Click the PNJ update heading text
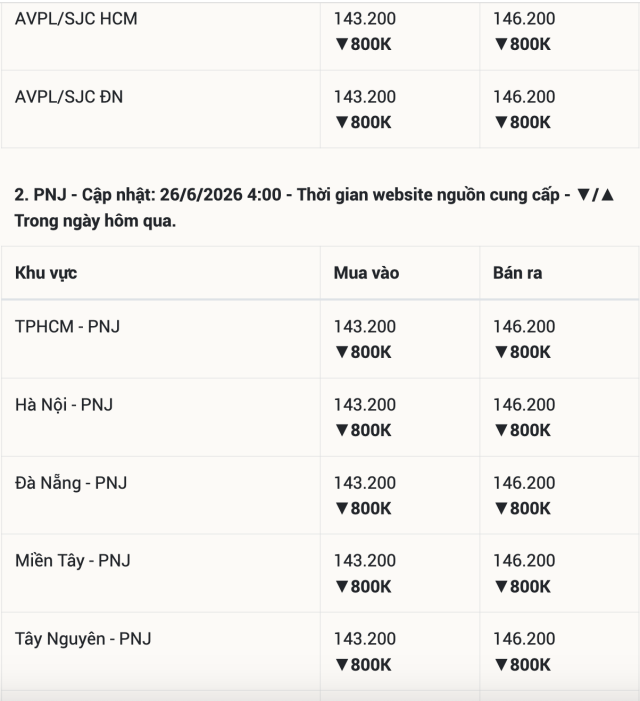Screen dimensions: 640x701 point(314,208)
